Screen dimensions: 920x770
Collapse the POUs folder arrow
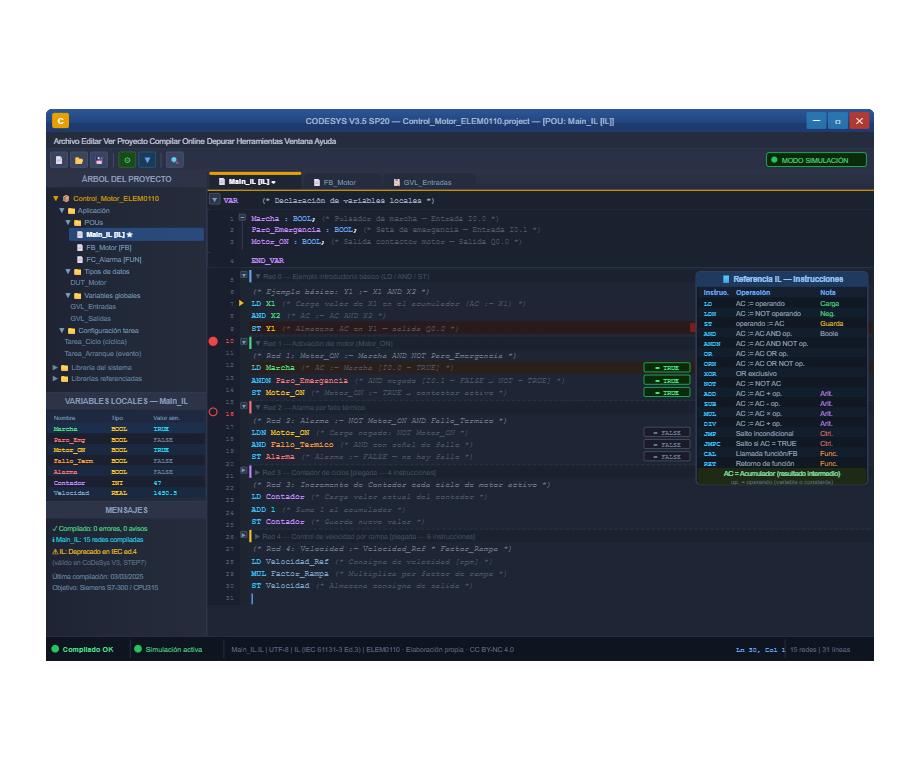pyautogui.click(x=67, y=222)
